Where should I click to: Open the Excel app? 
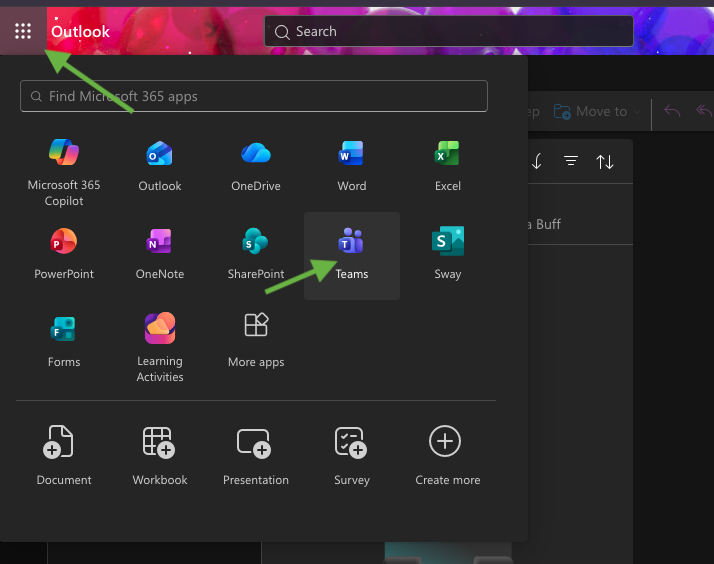pos(448,166)
